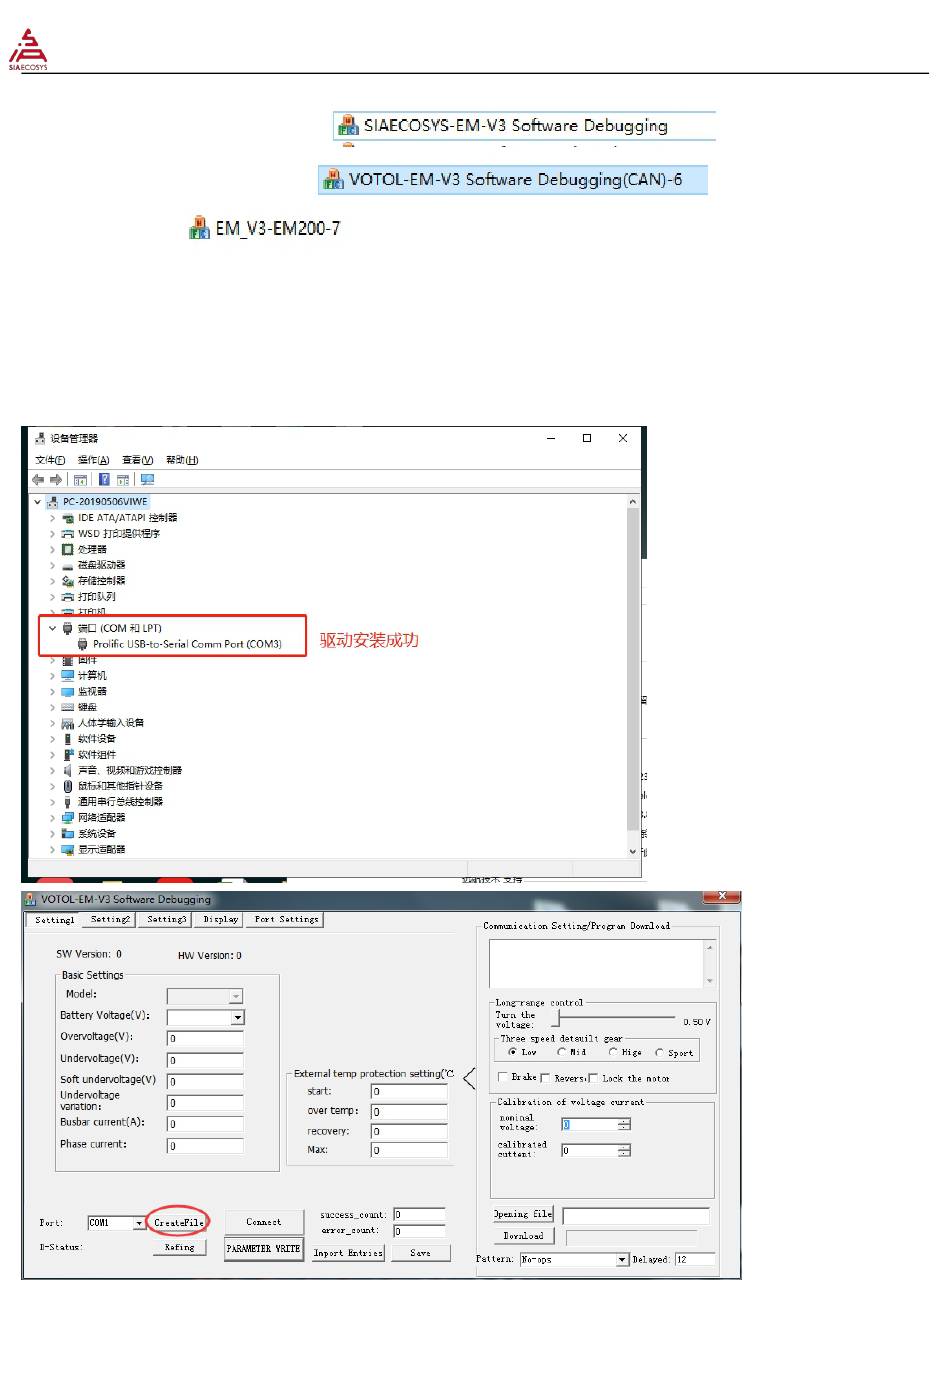Open the Pattern No-ops dropdown
950x1378 pixels.
[x=622, y=1260]
